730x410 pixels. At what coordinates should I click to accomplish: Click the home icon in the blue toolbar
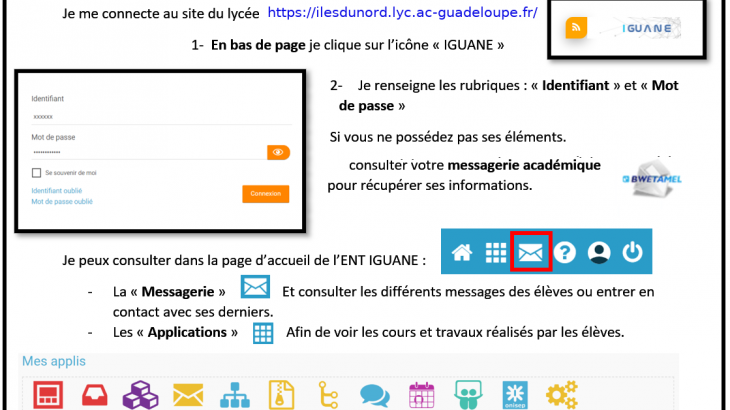tap(461, 252)
